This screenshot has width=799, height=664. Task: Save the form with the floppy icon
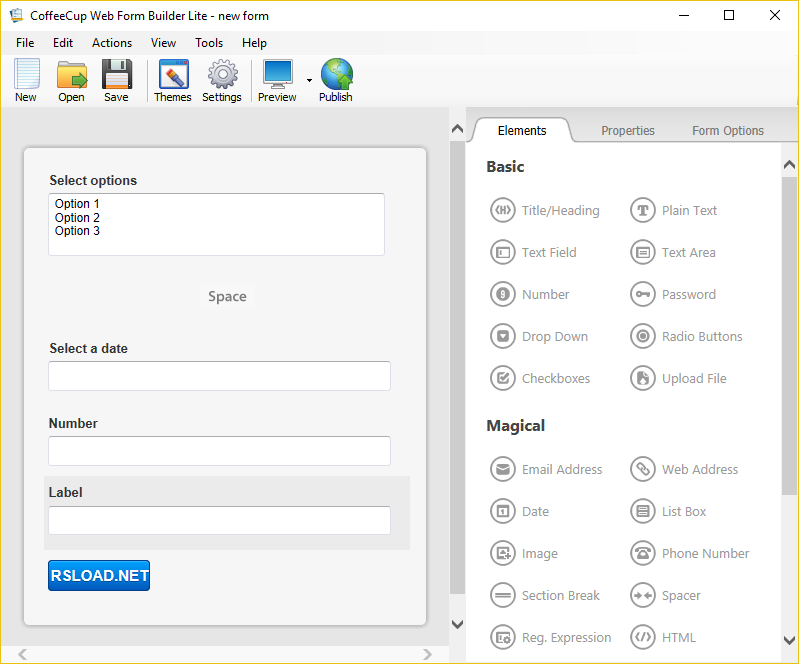tap(117, 80)
